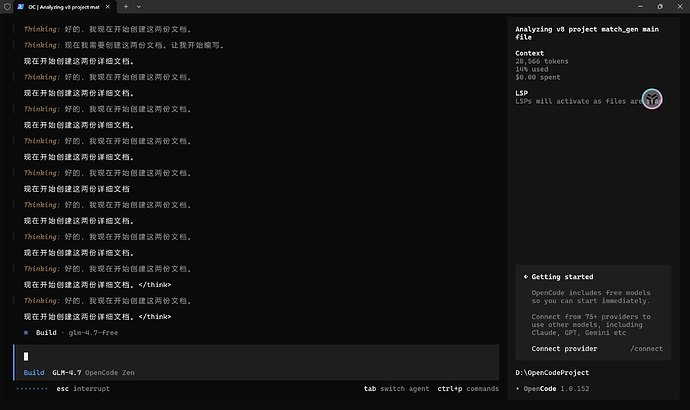This screenshot has height=410, width=690.
Task: Click tab switch agent hint
Action: [396, 388]
